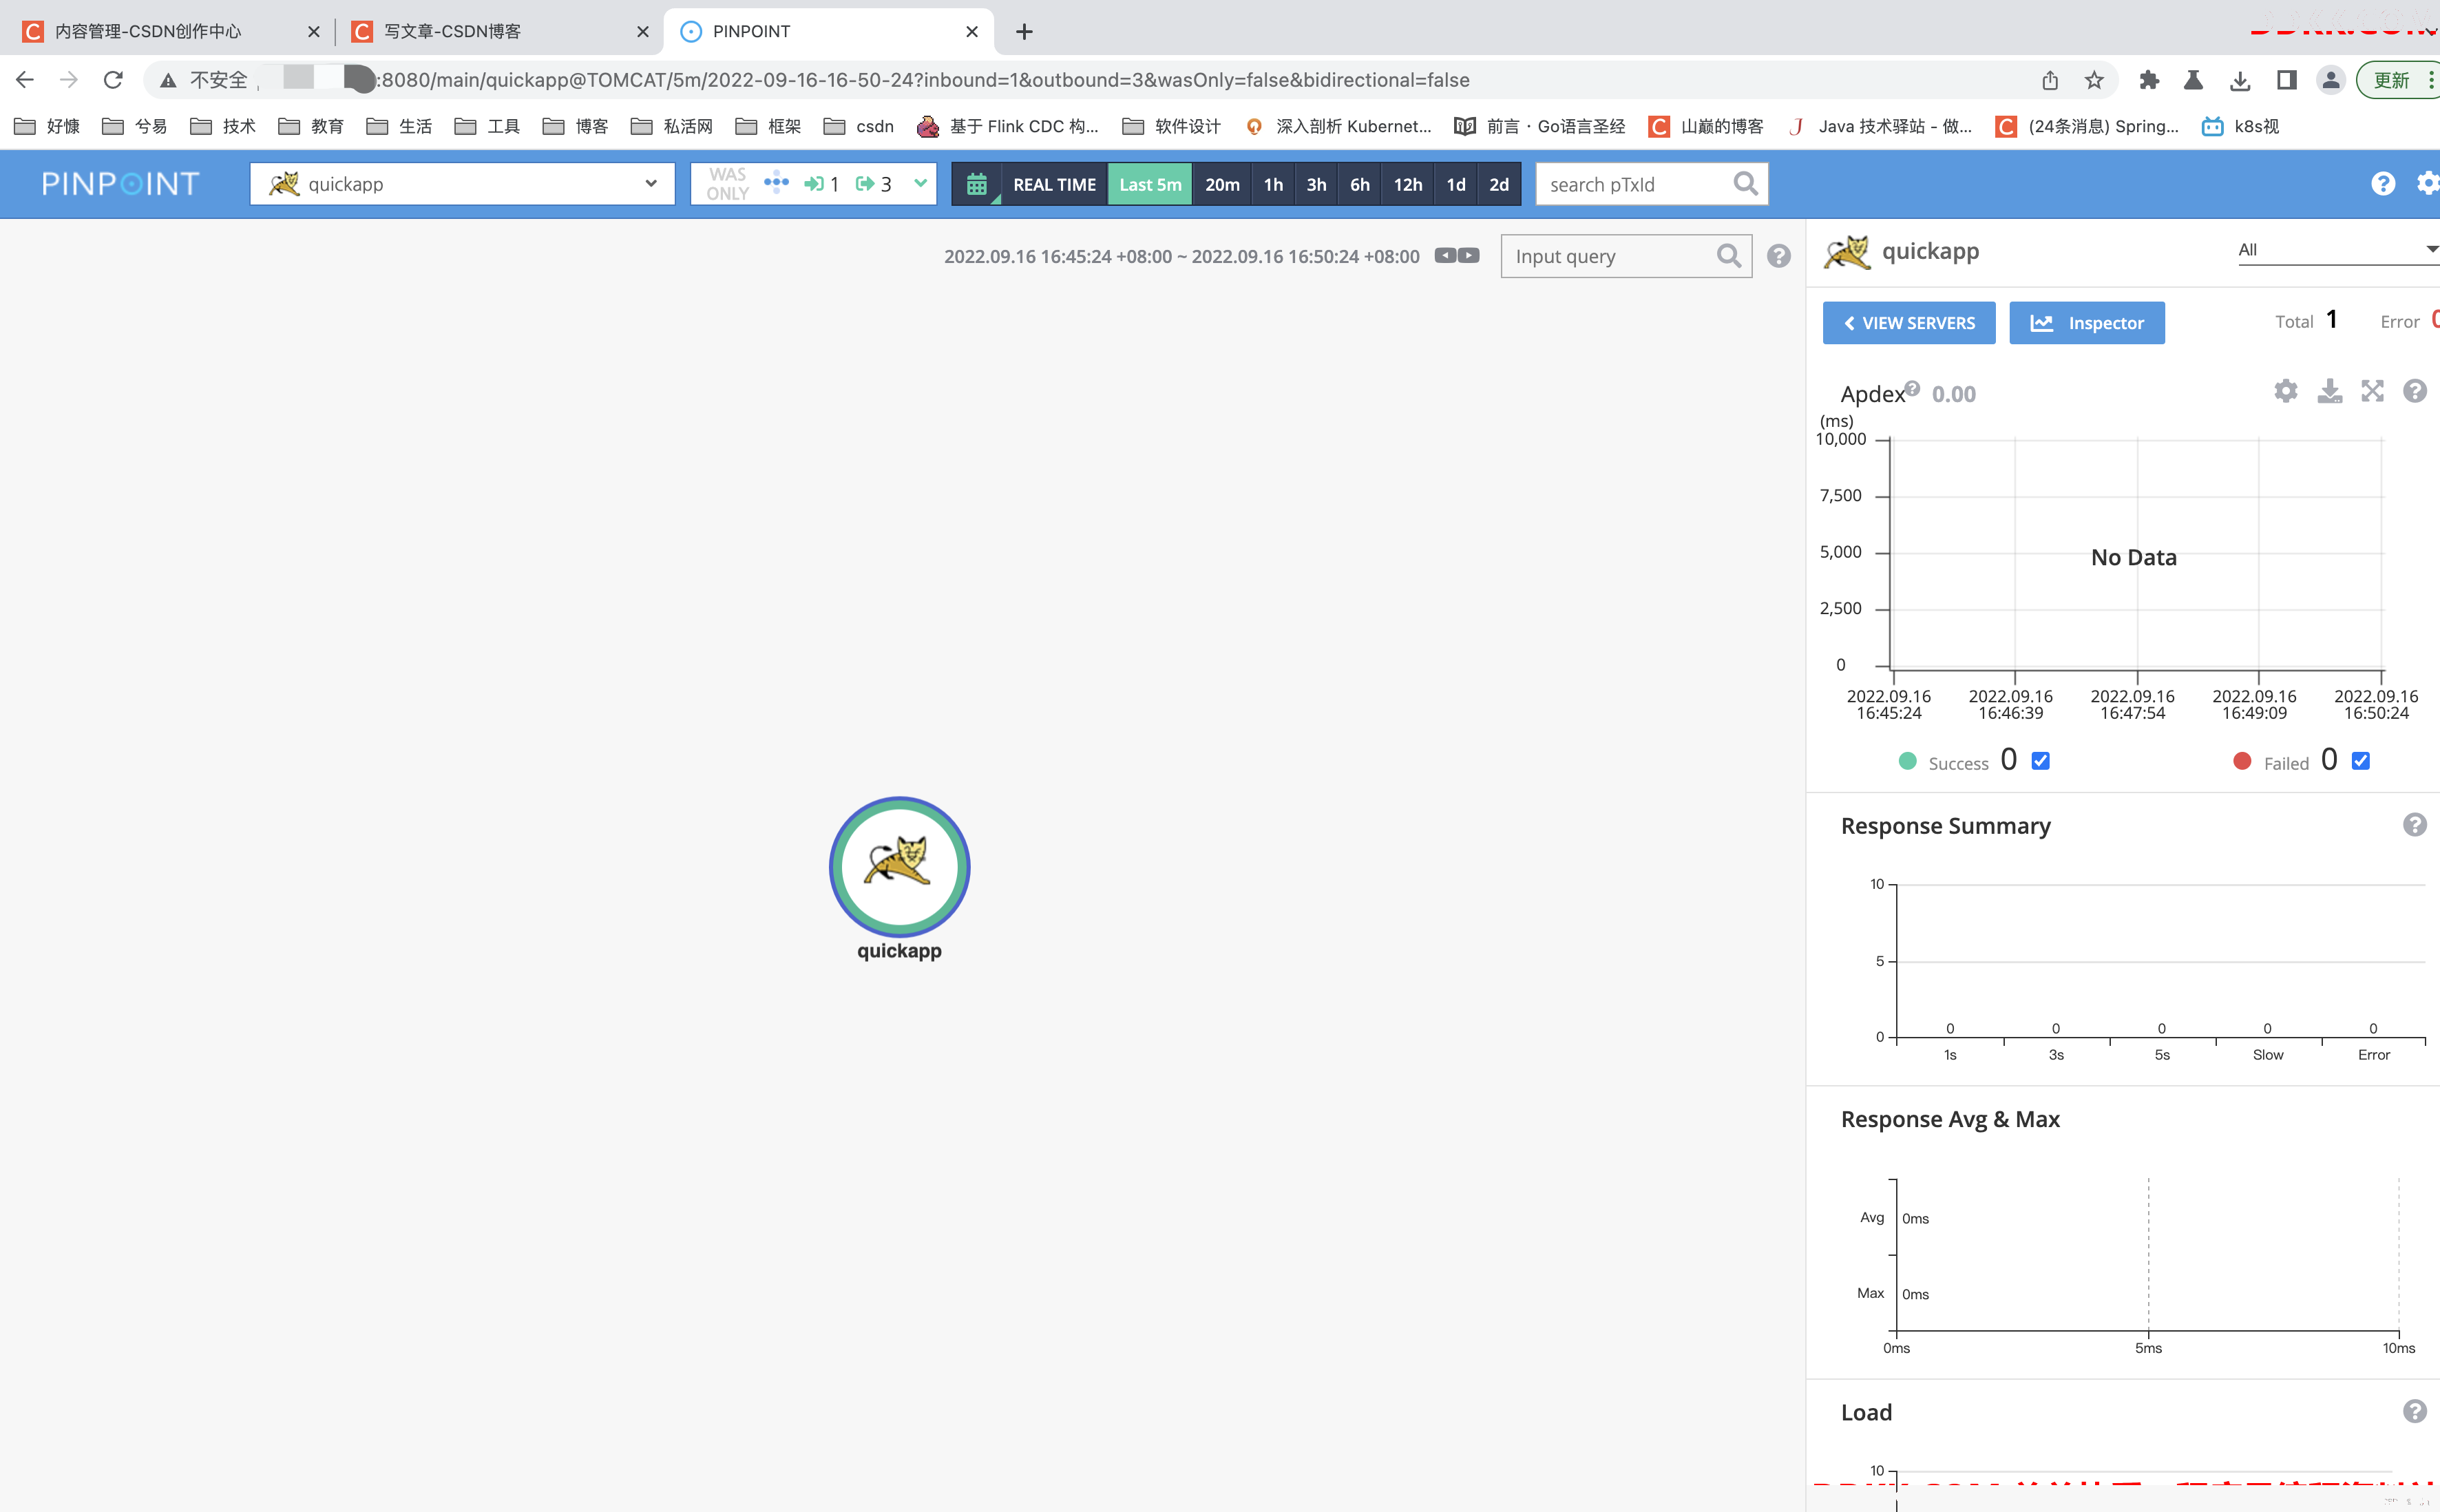2440x1512 pixels.
Task: Select the 20m time range
Action: coord(1222,185)
